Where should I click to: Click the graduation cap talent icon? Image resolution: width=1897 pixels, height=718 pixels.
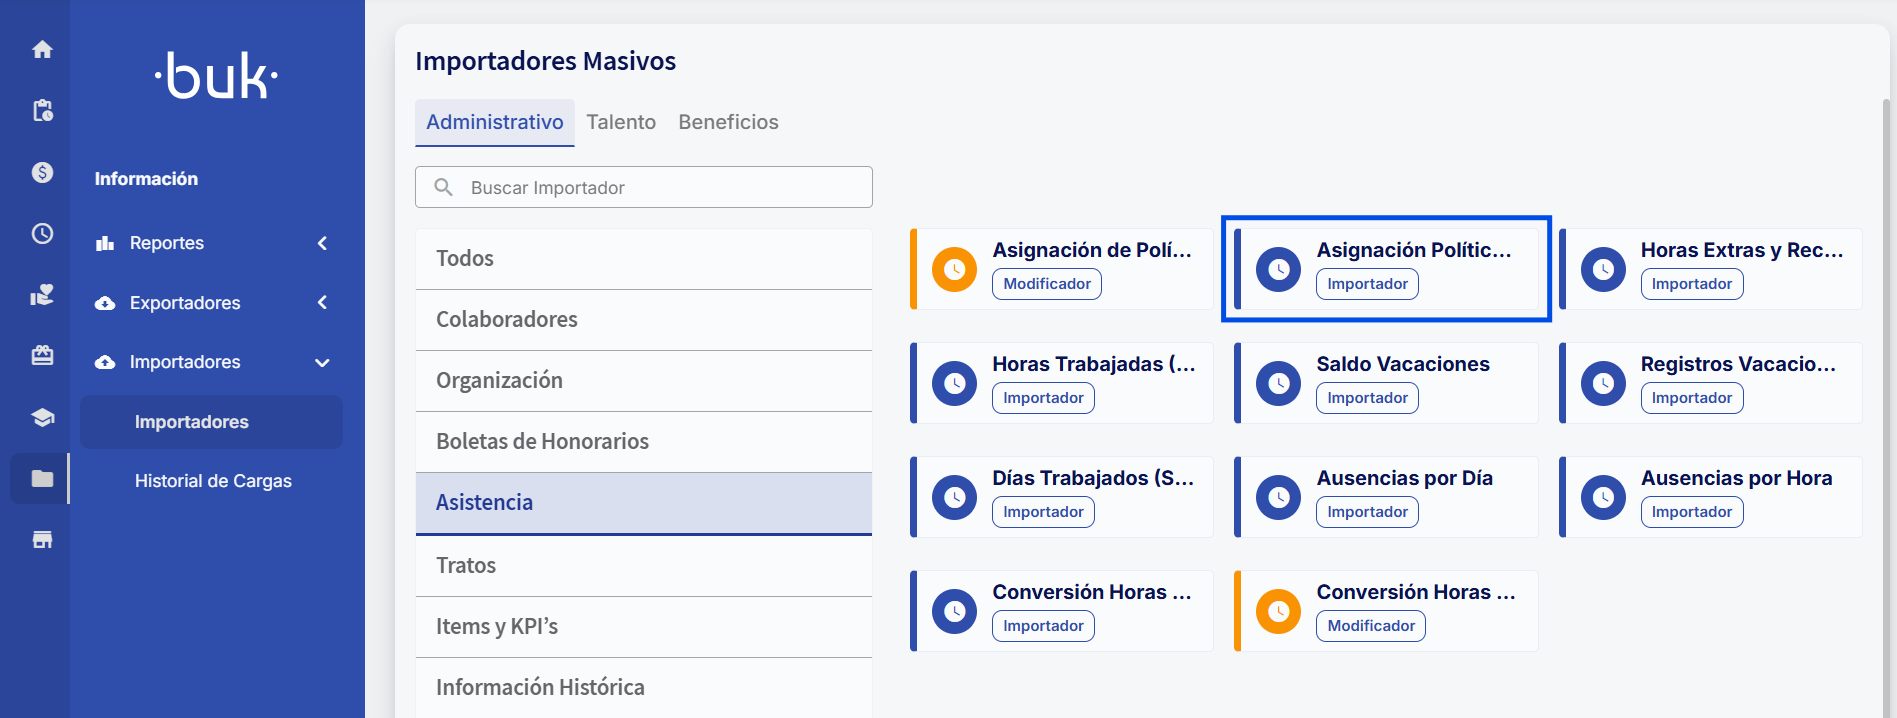[x=41, y=417]
